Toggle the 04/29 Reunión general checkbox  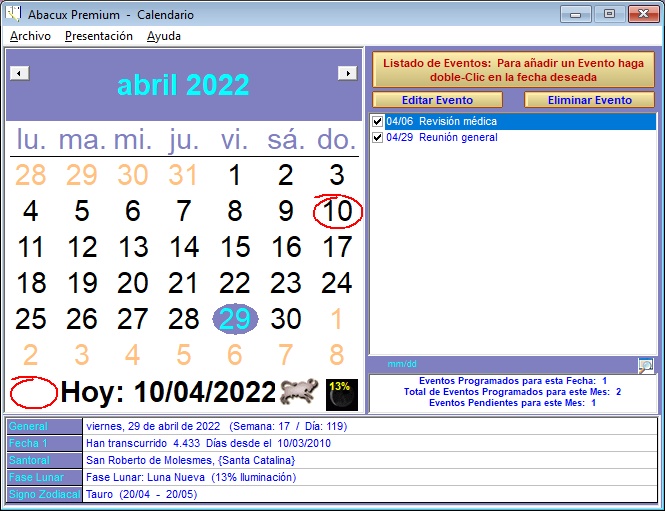(x=378, y=138)
